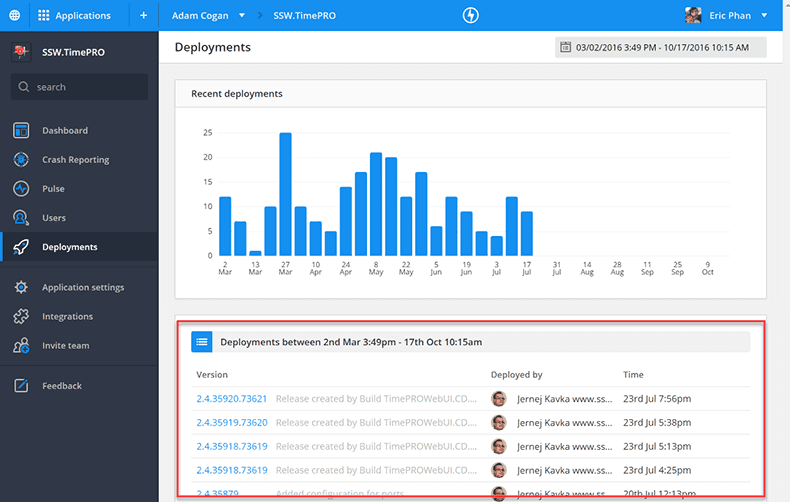The height and width of the screenshot is (502, 790).
Task: Click the globe icon in top bar
Action: pos(14,16)
